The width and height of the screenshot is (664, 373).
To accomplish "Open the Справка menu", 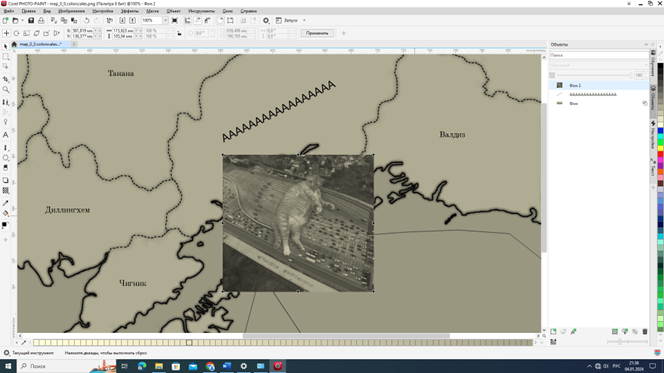I will tap(249, 11).
